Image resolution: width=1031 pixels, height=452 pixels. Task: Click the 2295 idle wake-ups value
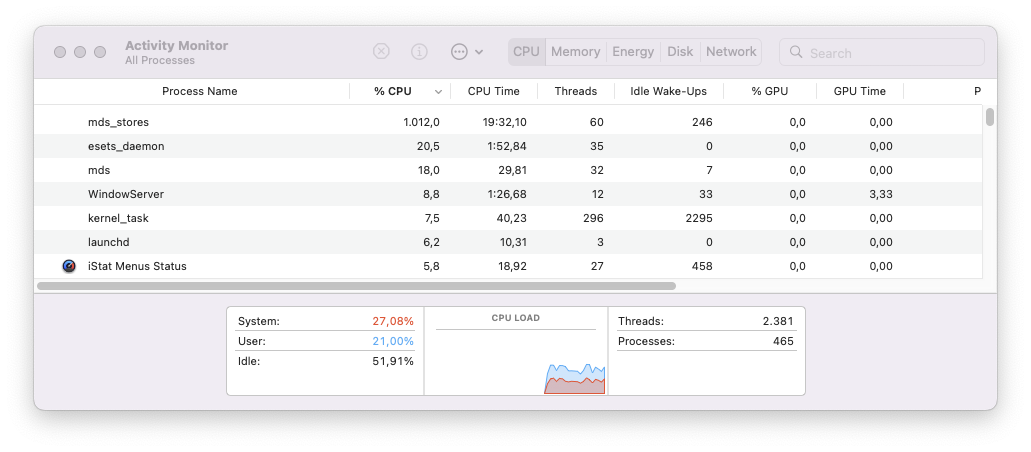pyautogui.click(x=698, y=218)
